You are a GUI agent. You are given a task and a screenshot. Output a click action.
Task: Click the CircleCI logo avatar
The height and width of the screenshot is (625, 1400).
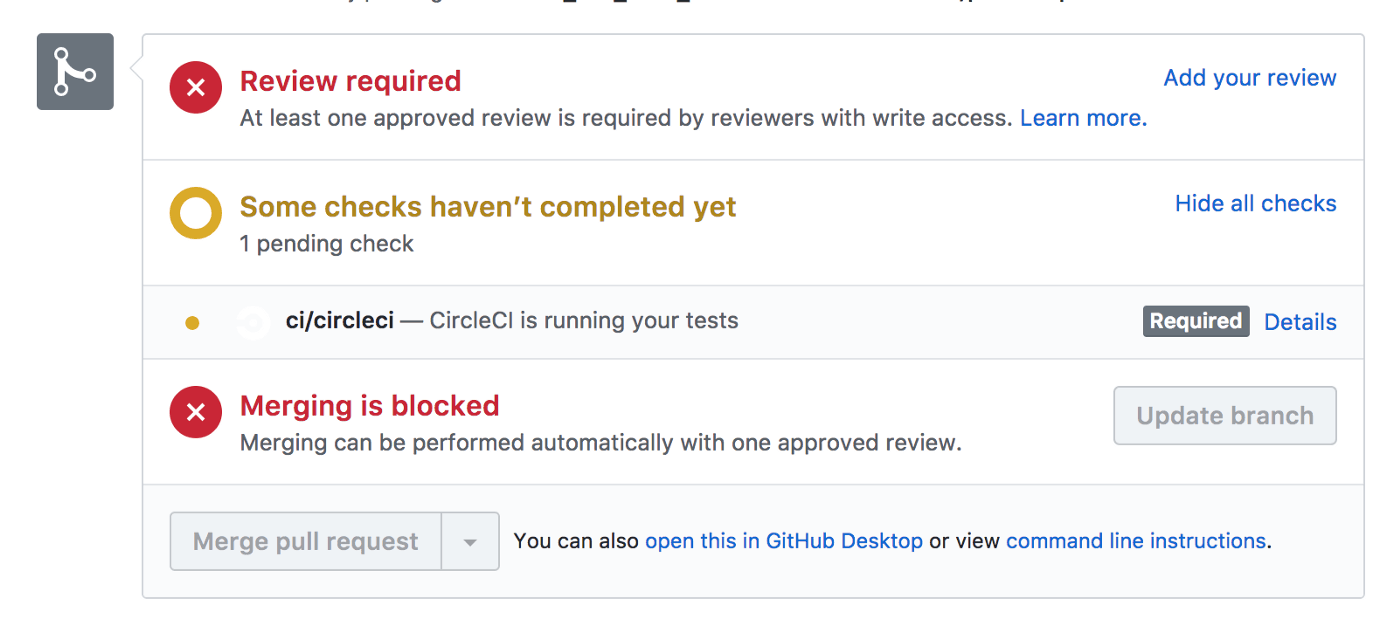pos(253,322)
